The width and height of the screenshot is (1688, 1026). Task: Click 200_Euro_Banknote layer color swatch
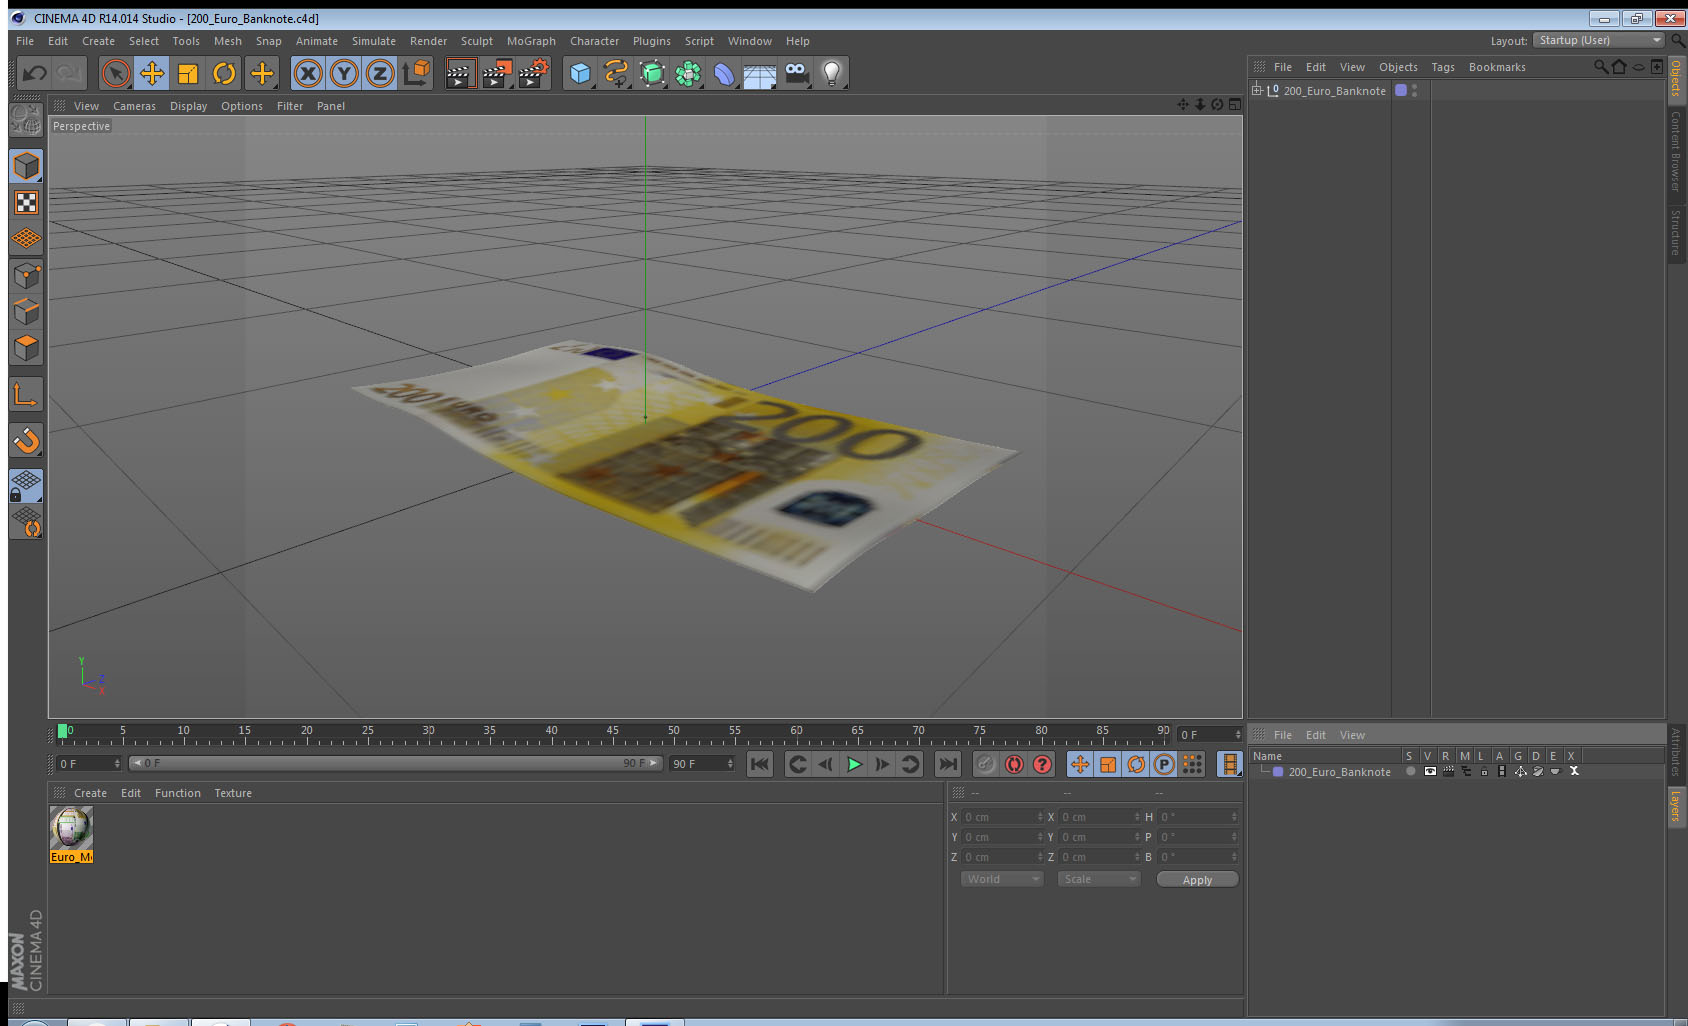click(1278, 772)
